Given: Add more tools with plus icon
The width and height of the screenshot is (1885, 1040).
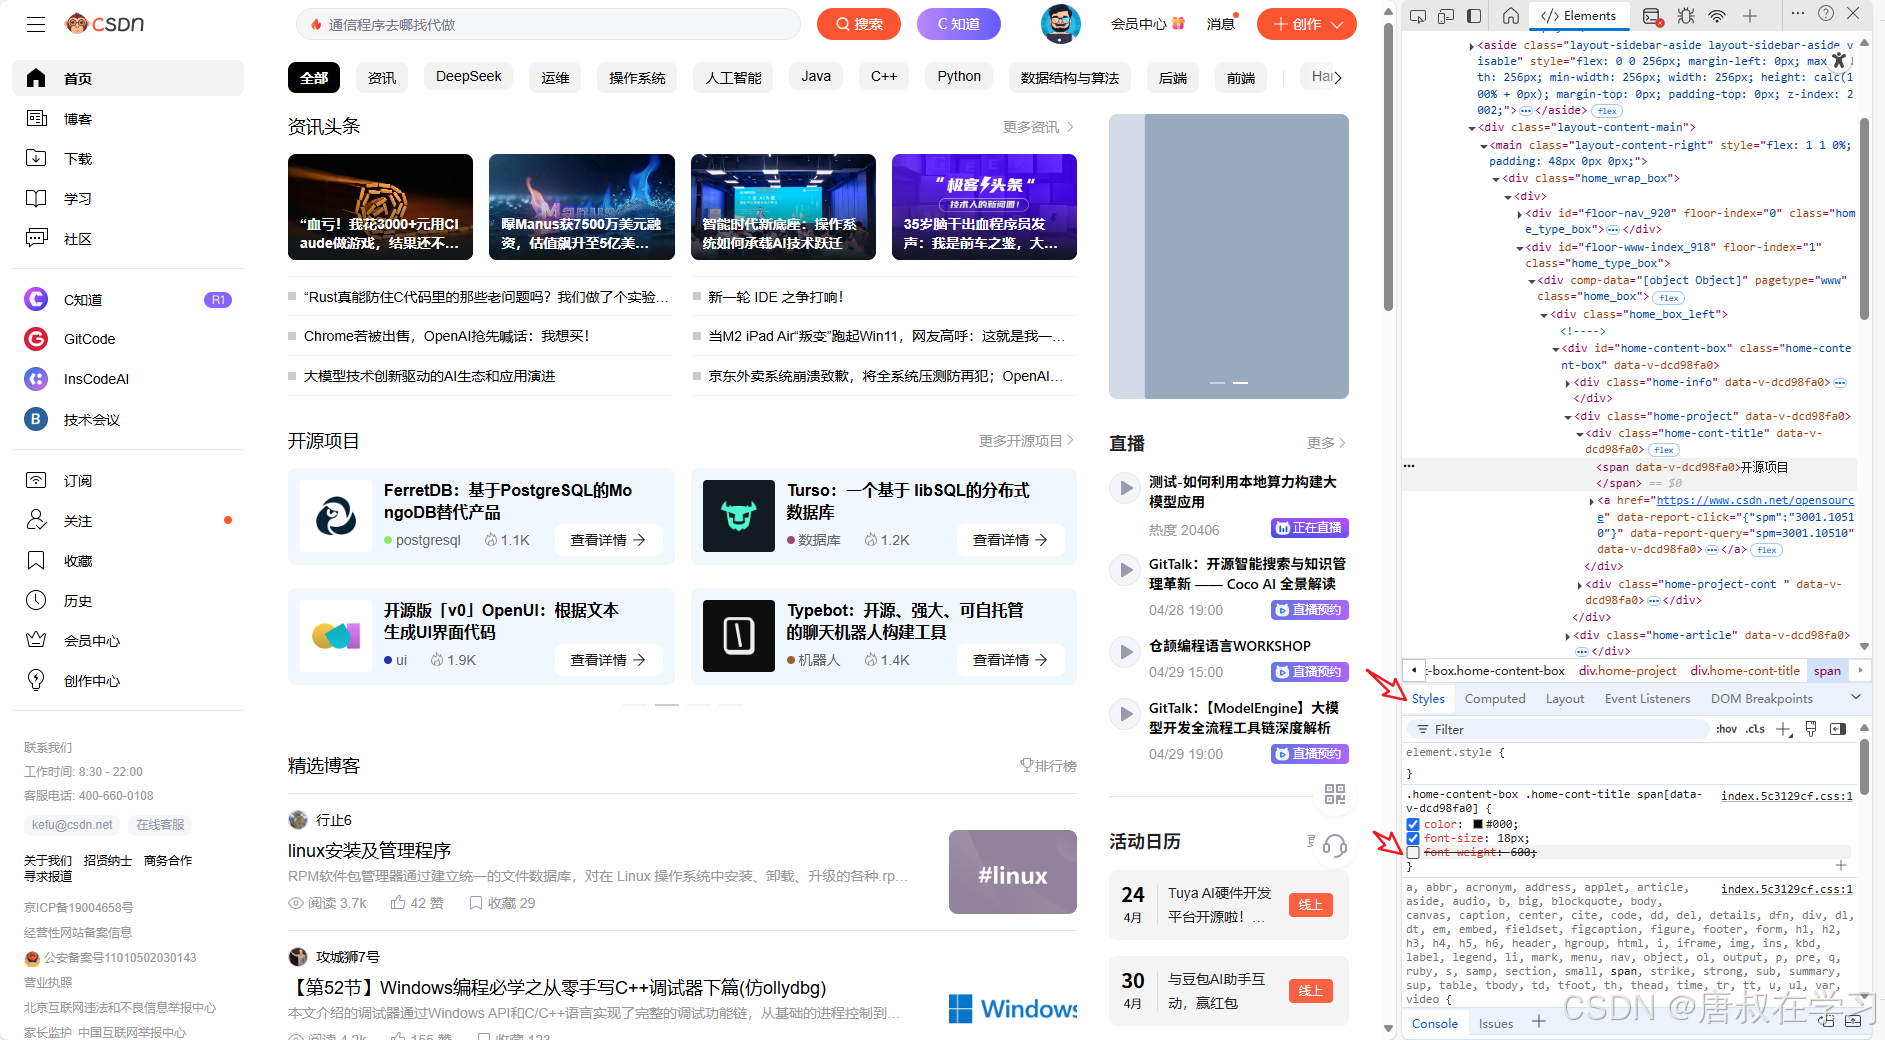Looking at the screenshot, I should 1750,16.
